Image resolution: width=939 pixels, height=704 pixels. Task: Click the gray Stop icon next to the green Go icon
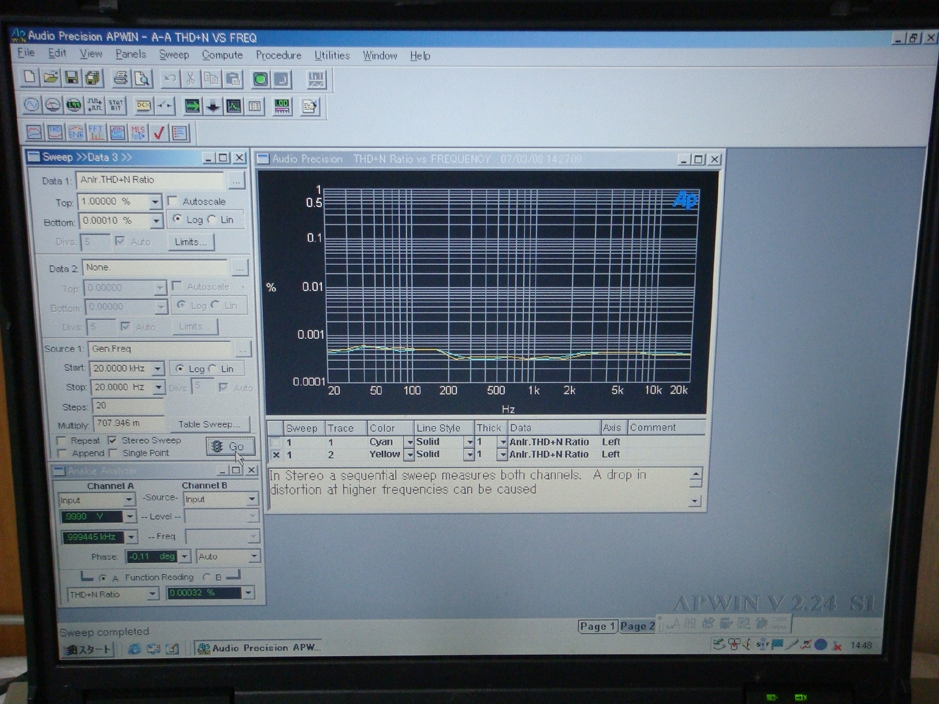[281, 80]
